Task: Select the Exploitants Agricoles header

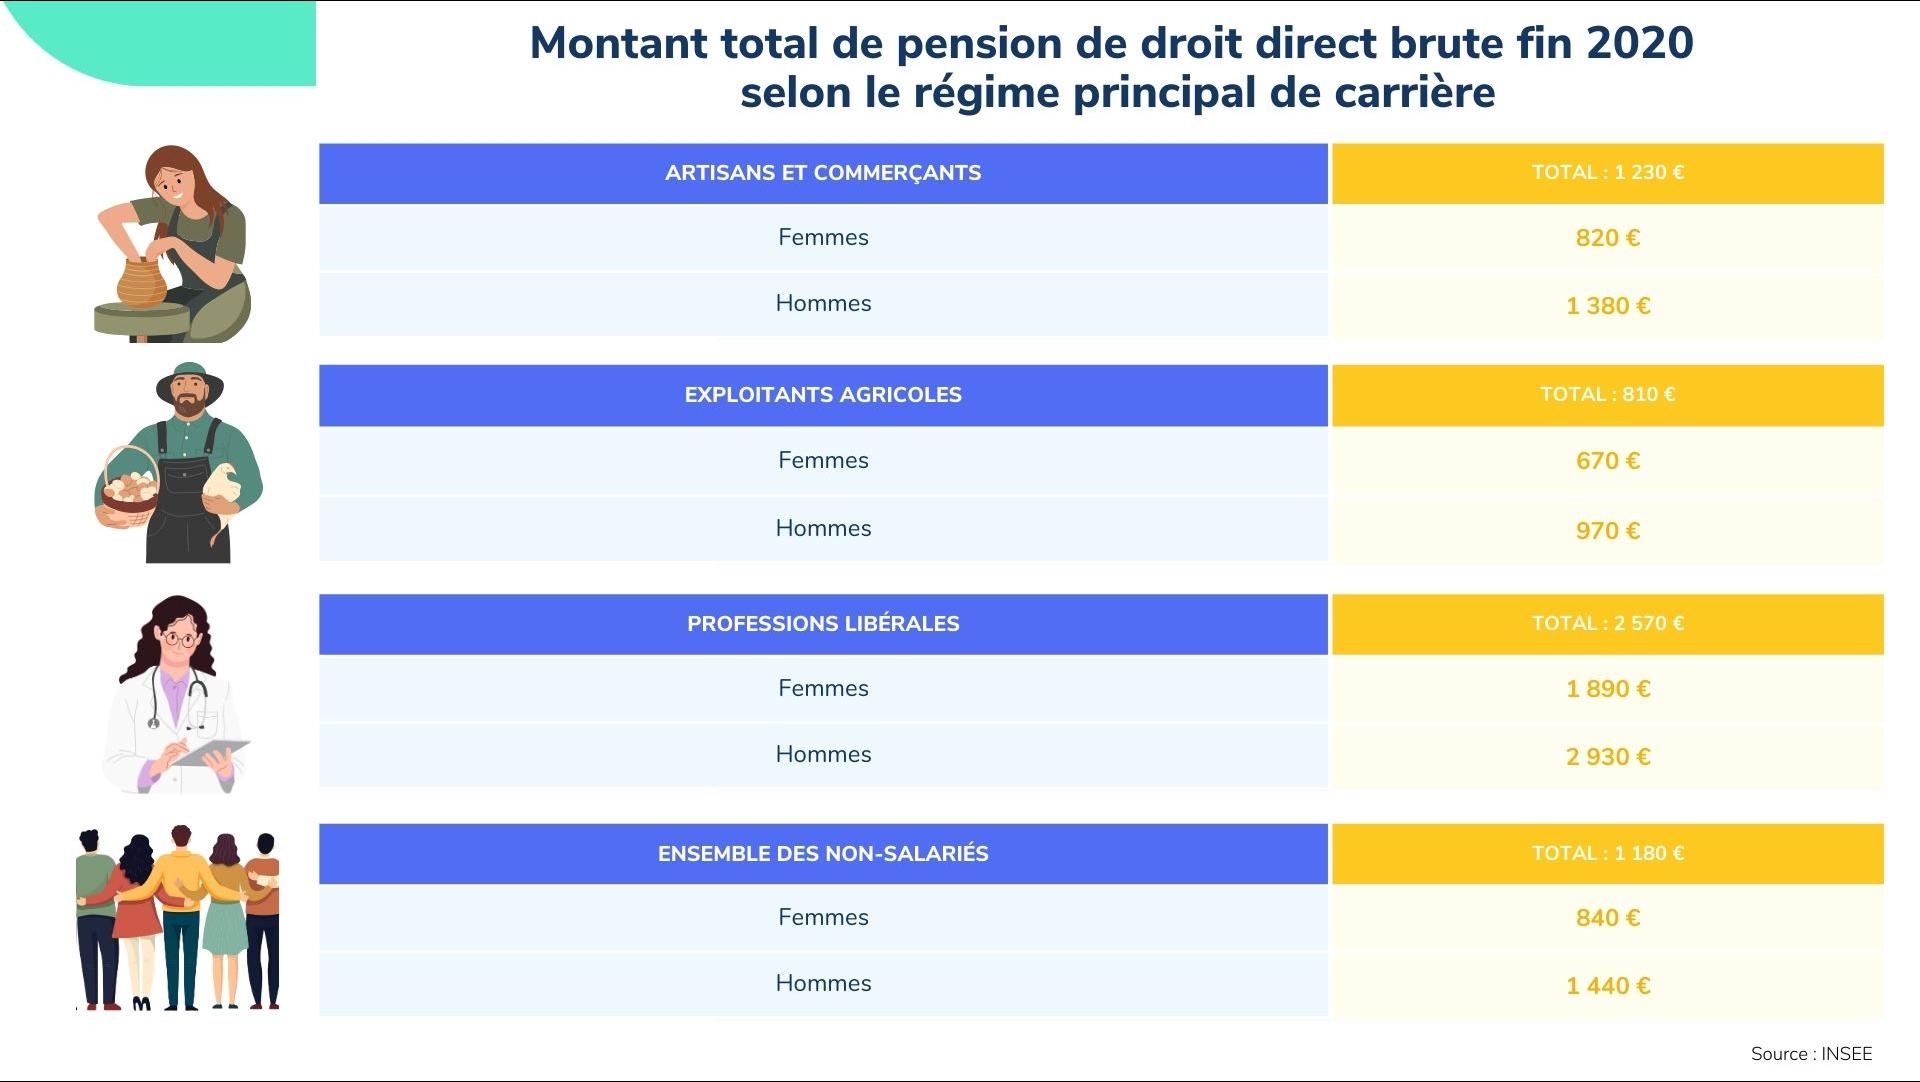Action: [x=823, y=395]
